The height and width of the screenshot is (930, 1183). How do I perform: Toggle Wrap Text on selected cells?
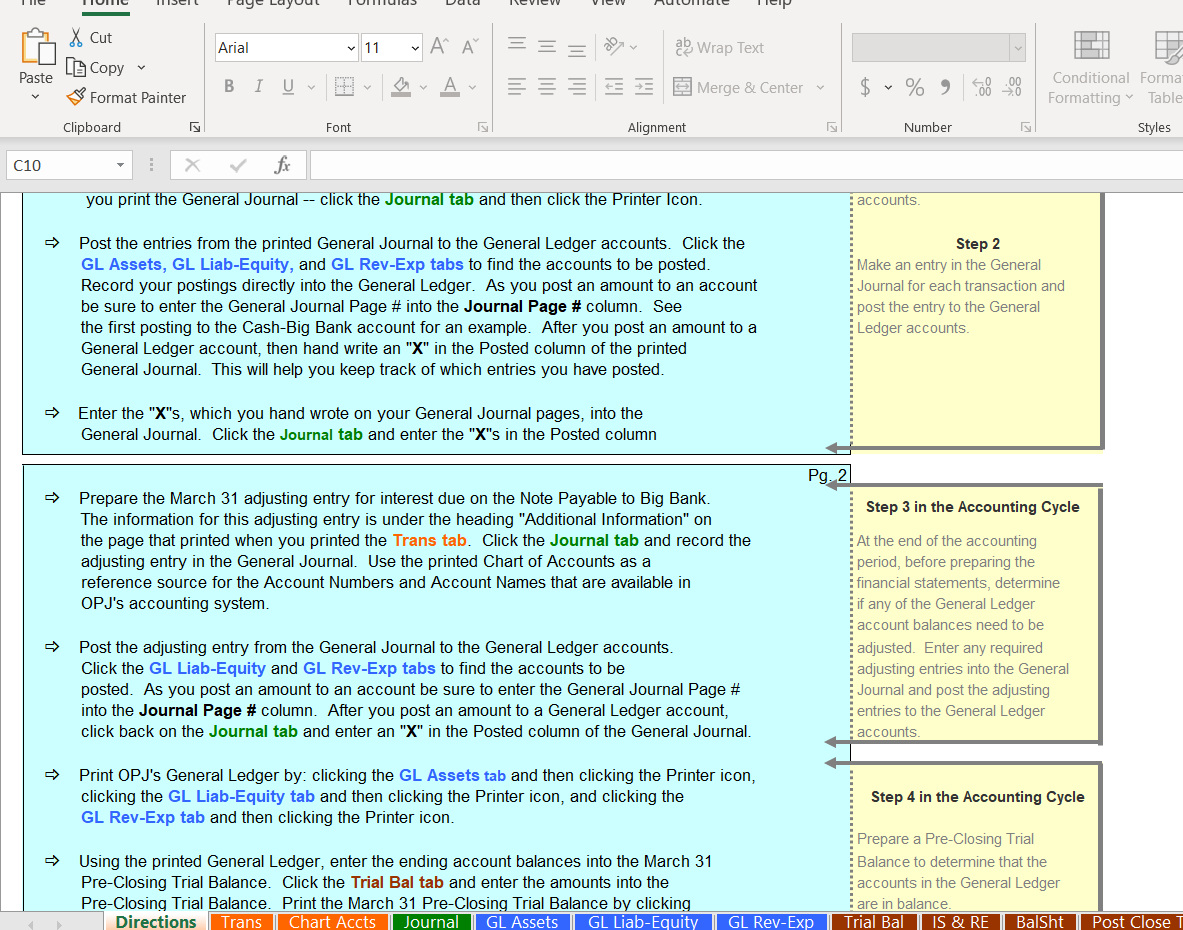tap(719, 48)
